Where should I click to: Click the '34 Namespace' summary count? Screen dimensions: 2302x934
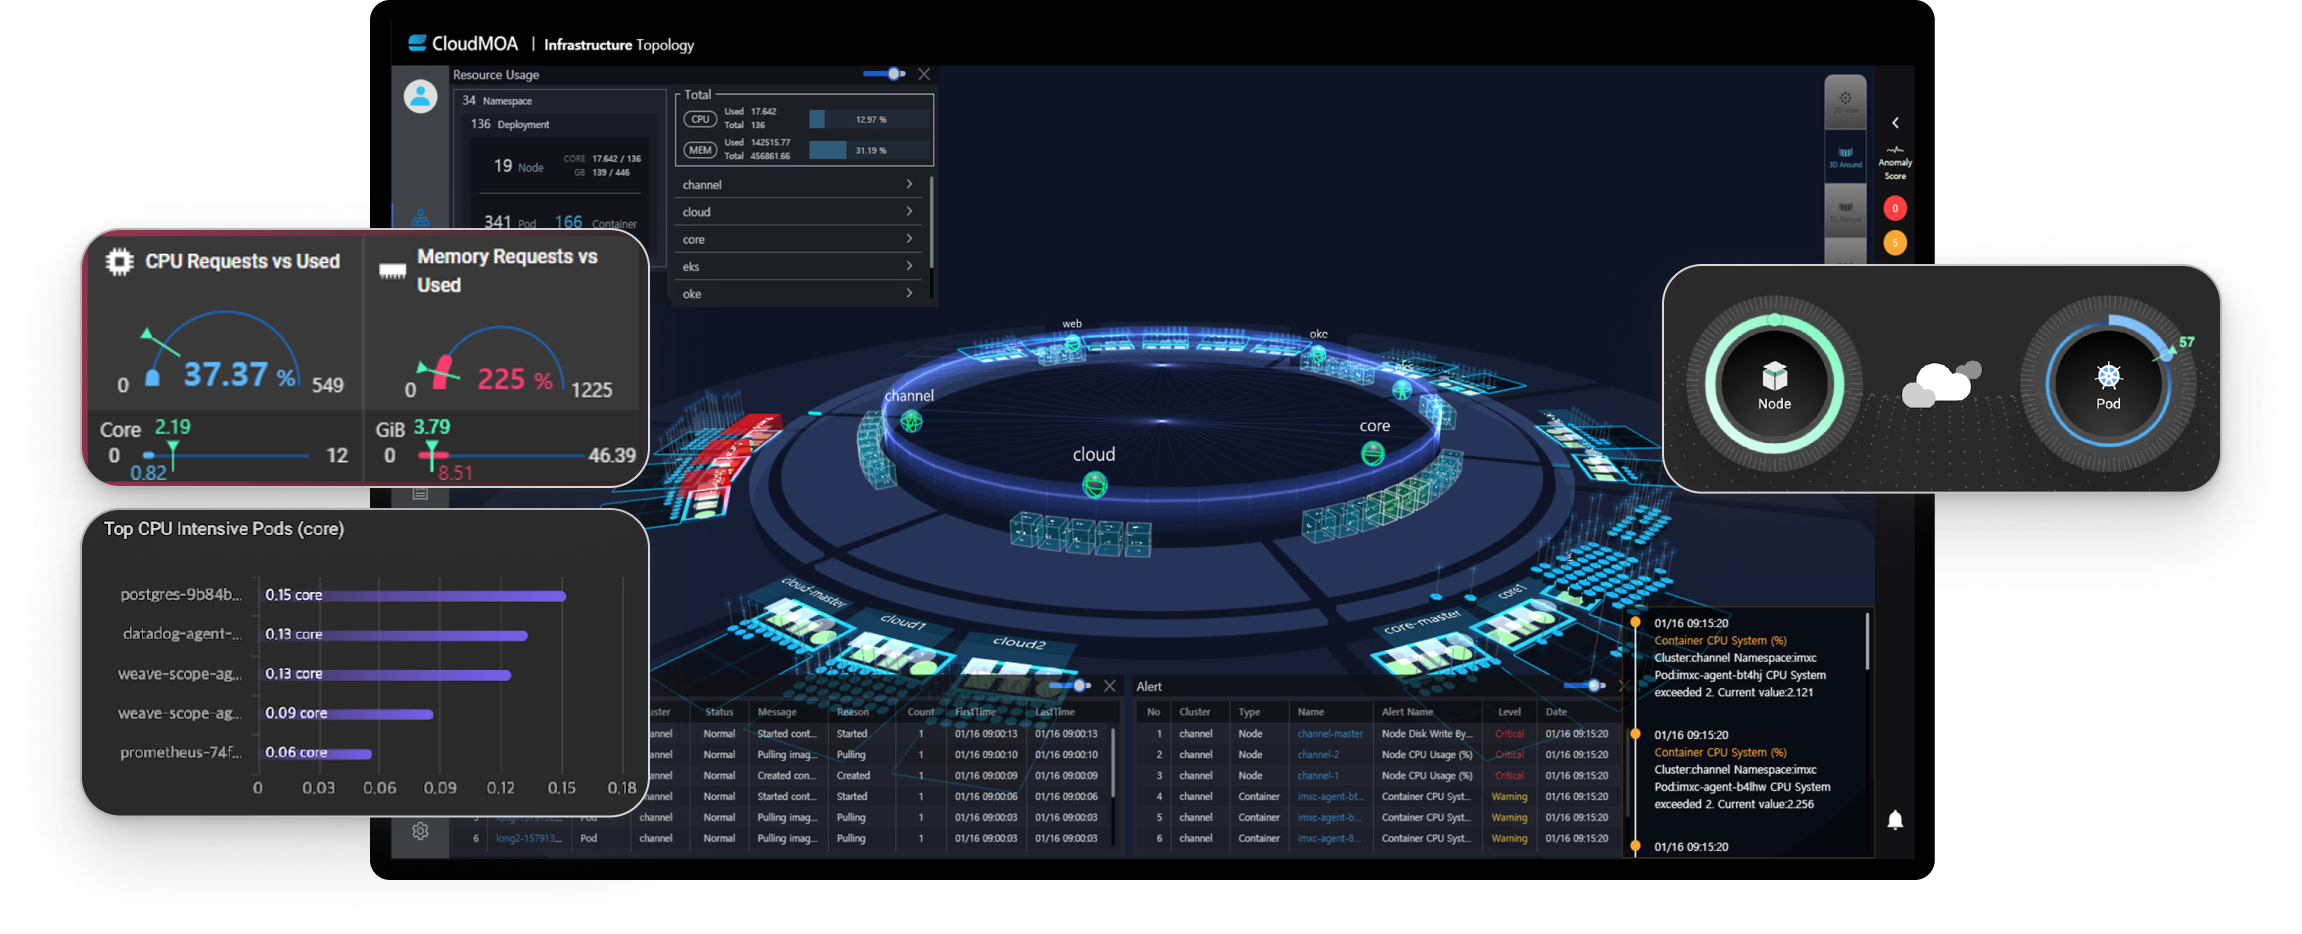tap(496, 100)
